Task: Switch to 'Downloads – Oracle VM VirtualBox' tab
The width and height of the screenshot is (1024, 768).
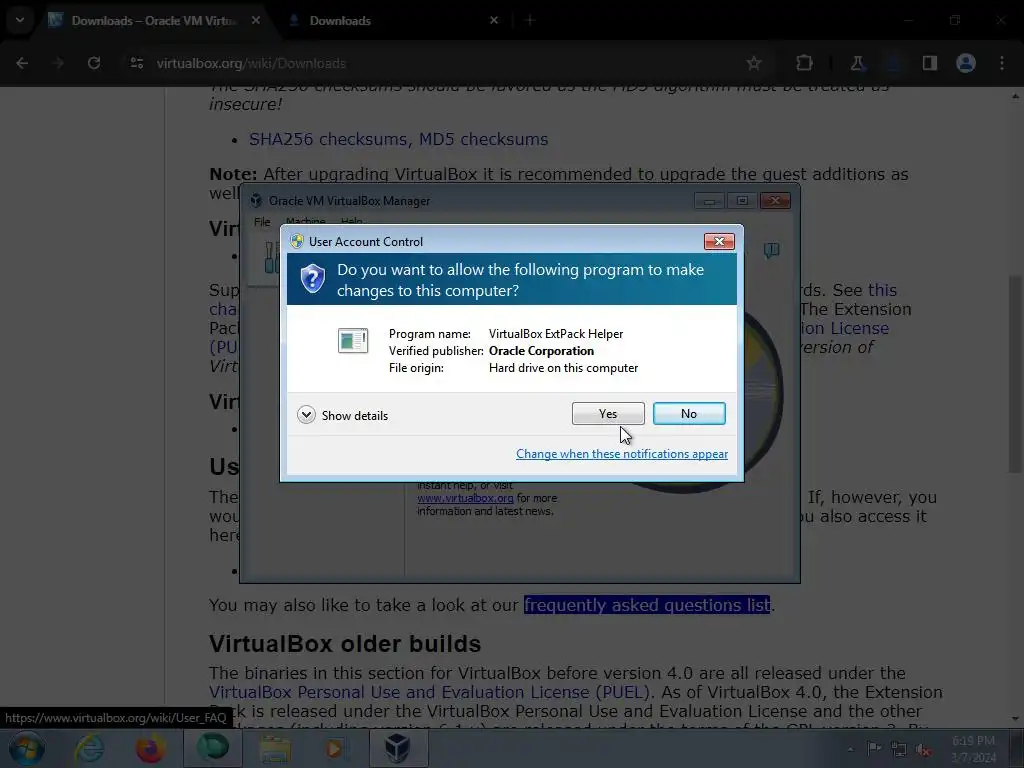Action: pyautogui.click(x=153, y=21)
